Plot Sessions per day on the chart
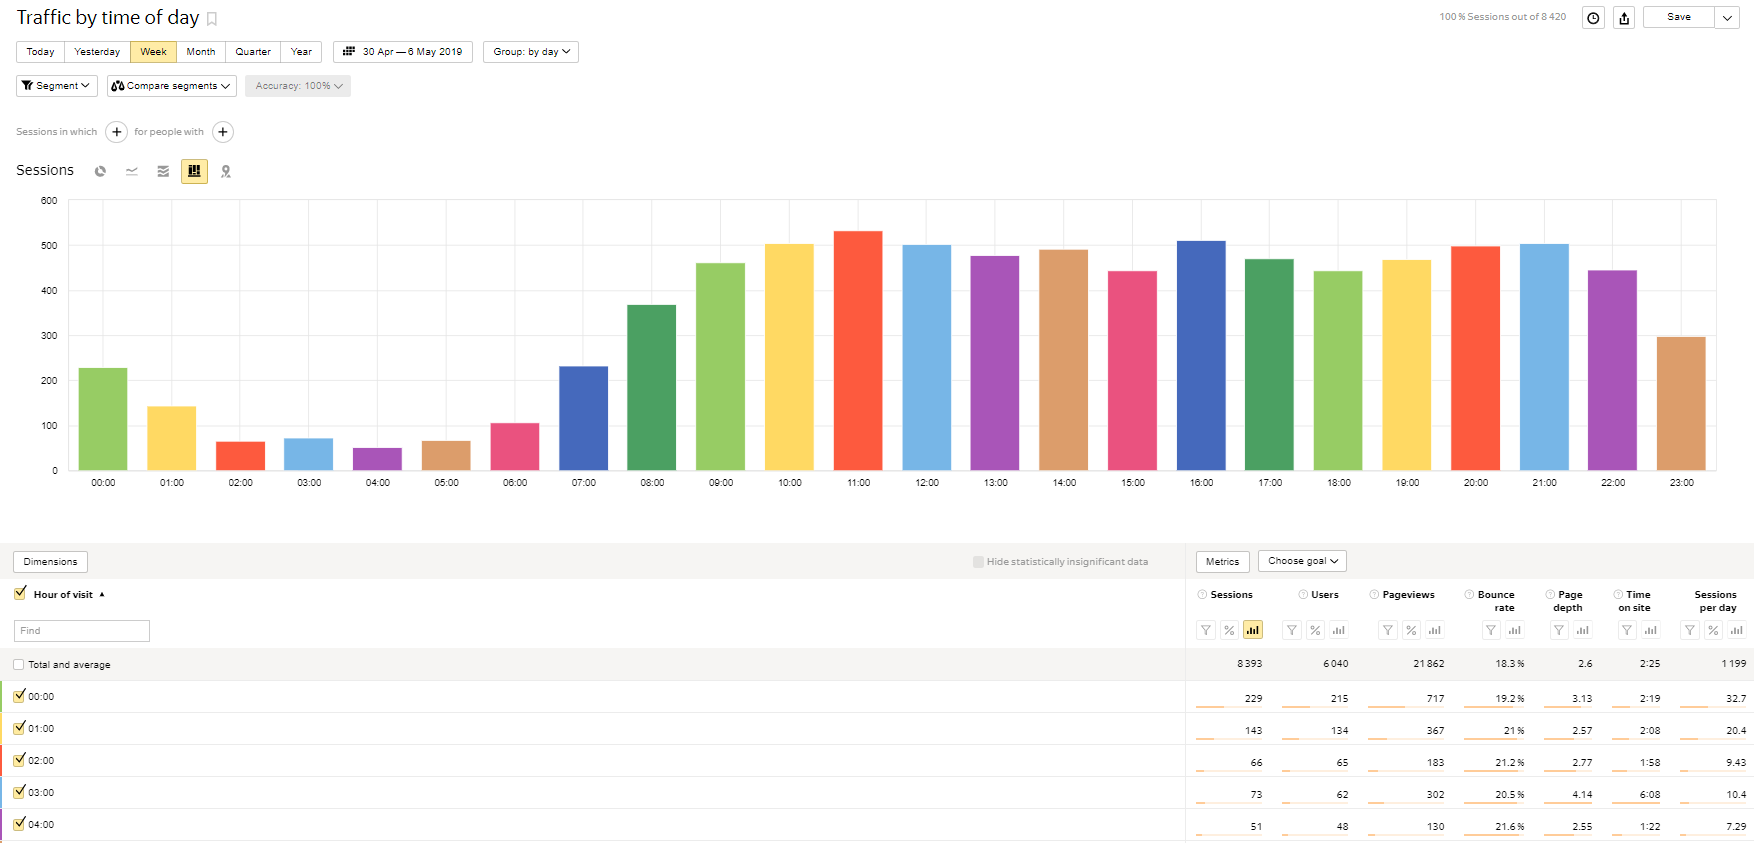Screen dimensions: 1754x843 coord(1736,630)
